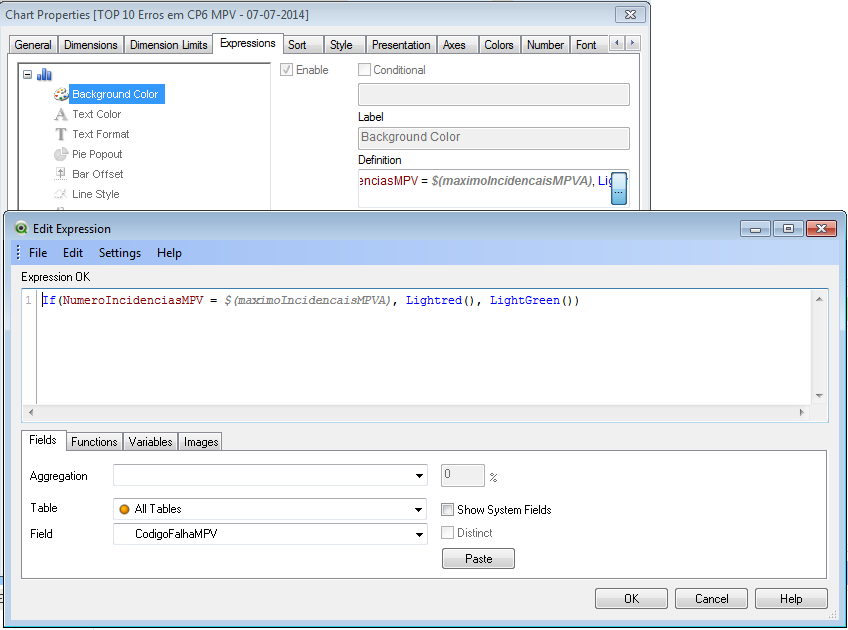Viewport: 848px width, 630px height.
Task: Click the Text Format T icon
Action: click(61, 134)
